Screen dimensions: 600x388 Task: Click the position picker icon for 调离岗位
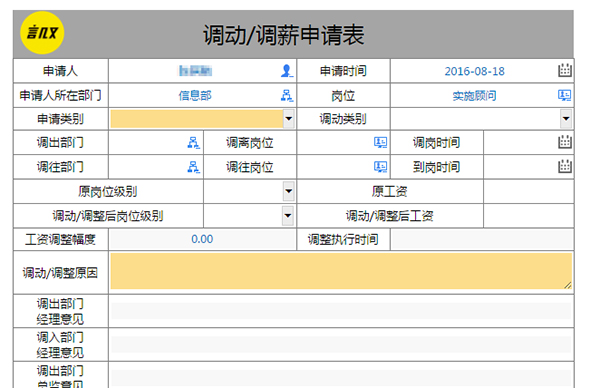(x=380, y=143)
